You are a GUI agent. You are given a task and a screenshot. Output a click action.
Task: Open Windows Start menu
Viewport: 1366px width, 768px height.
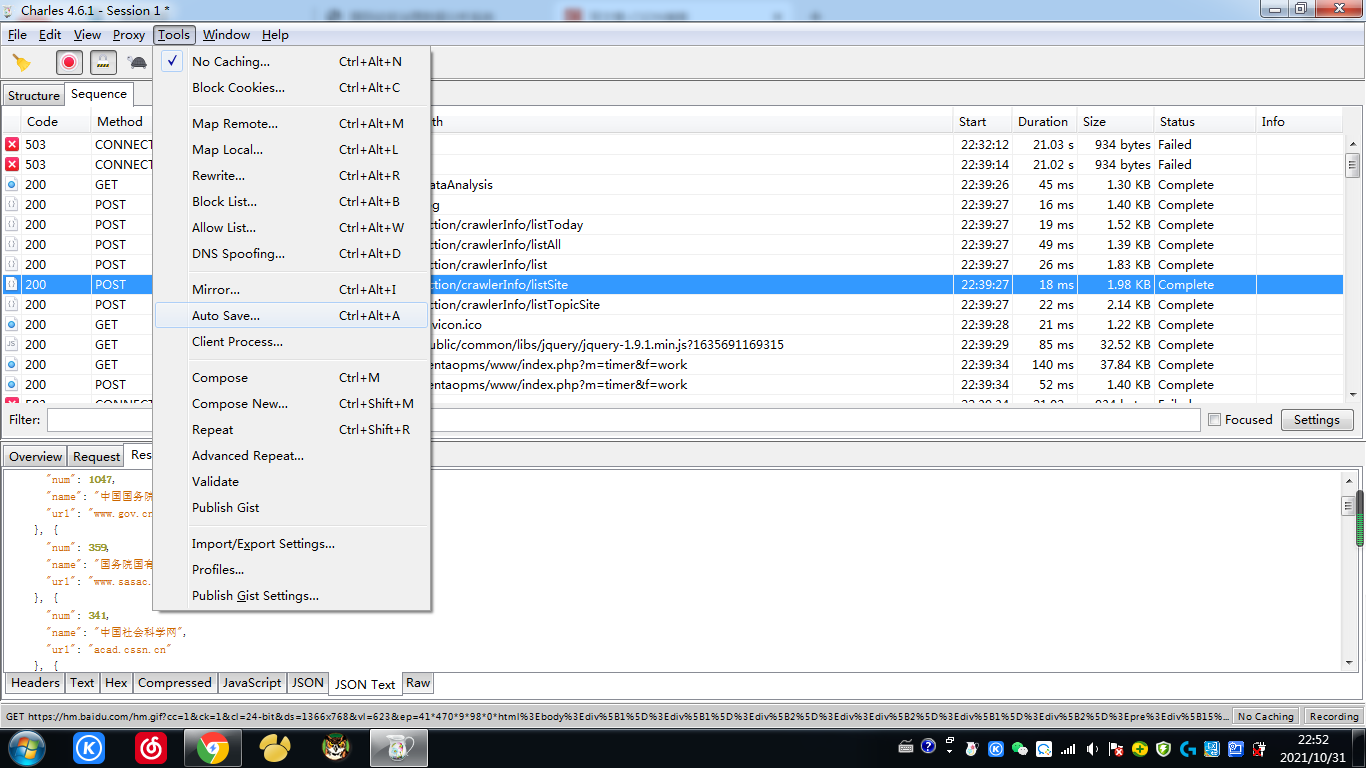click(x=26, y=748)
